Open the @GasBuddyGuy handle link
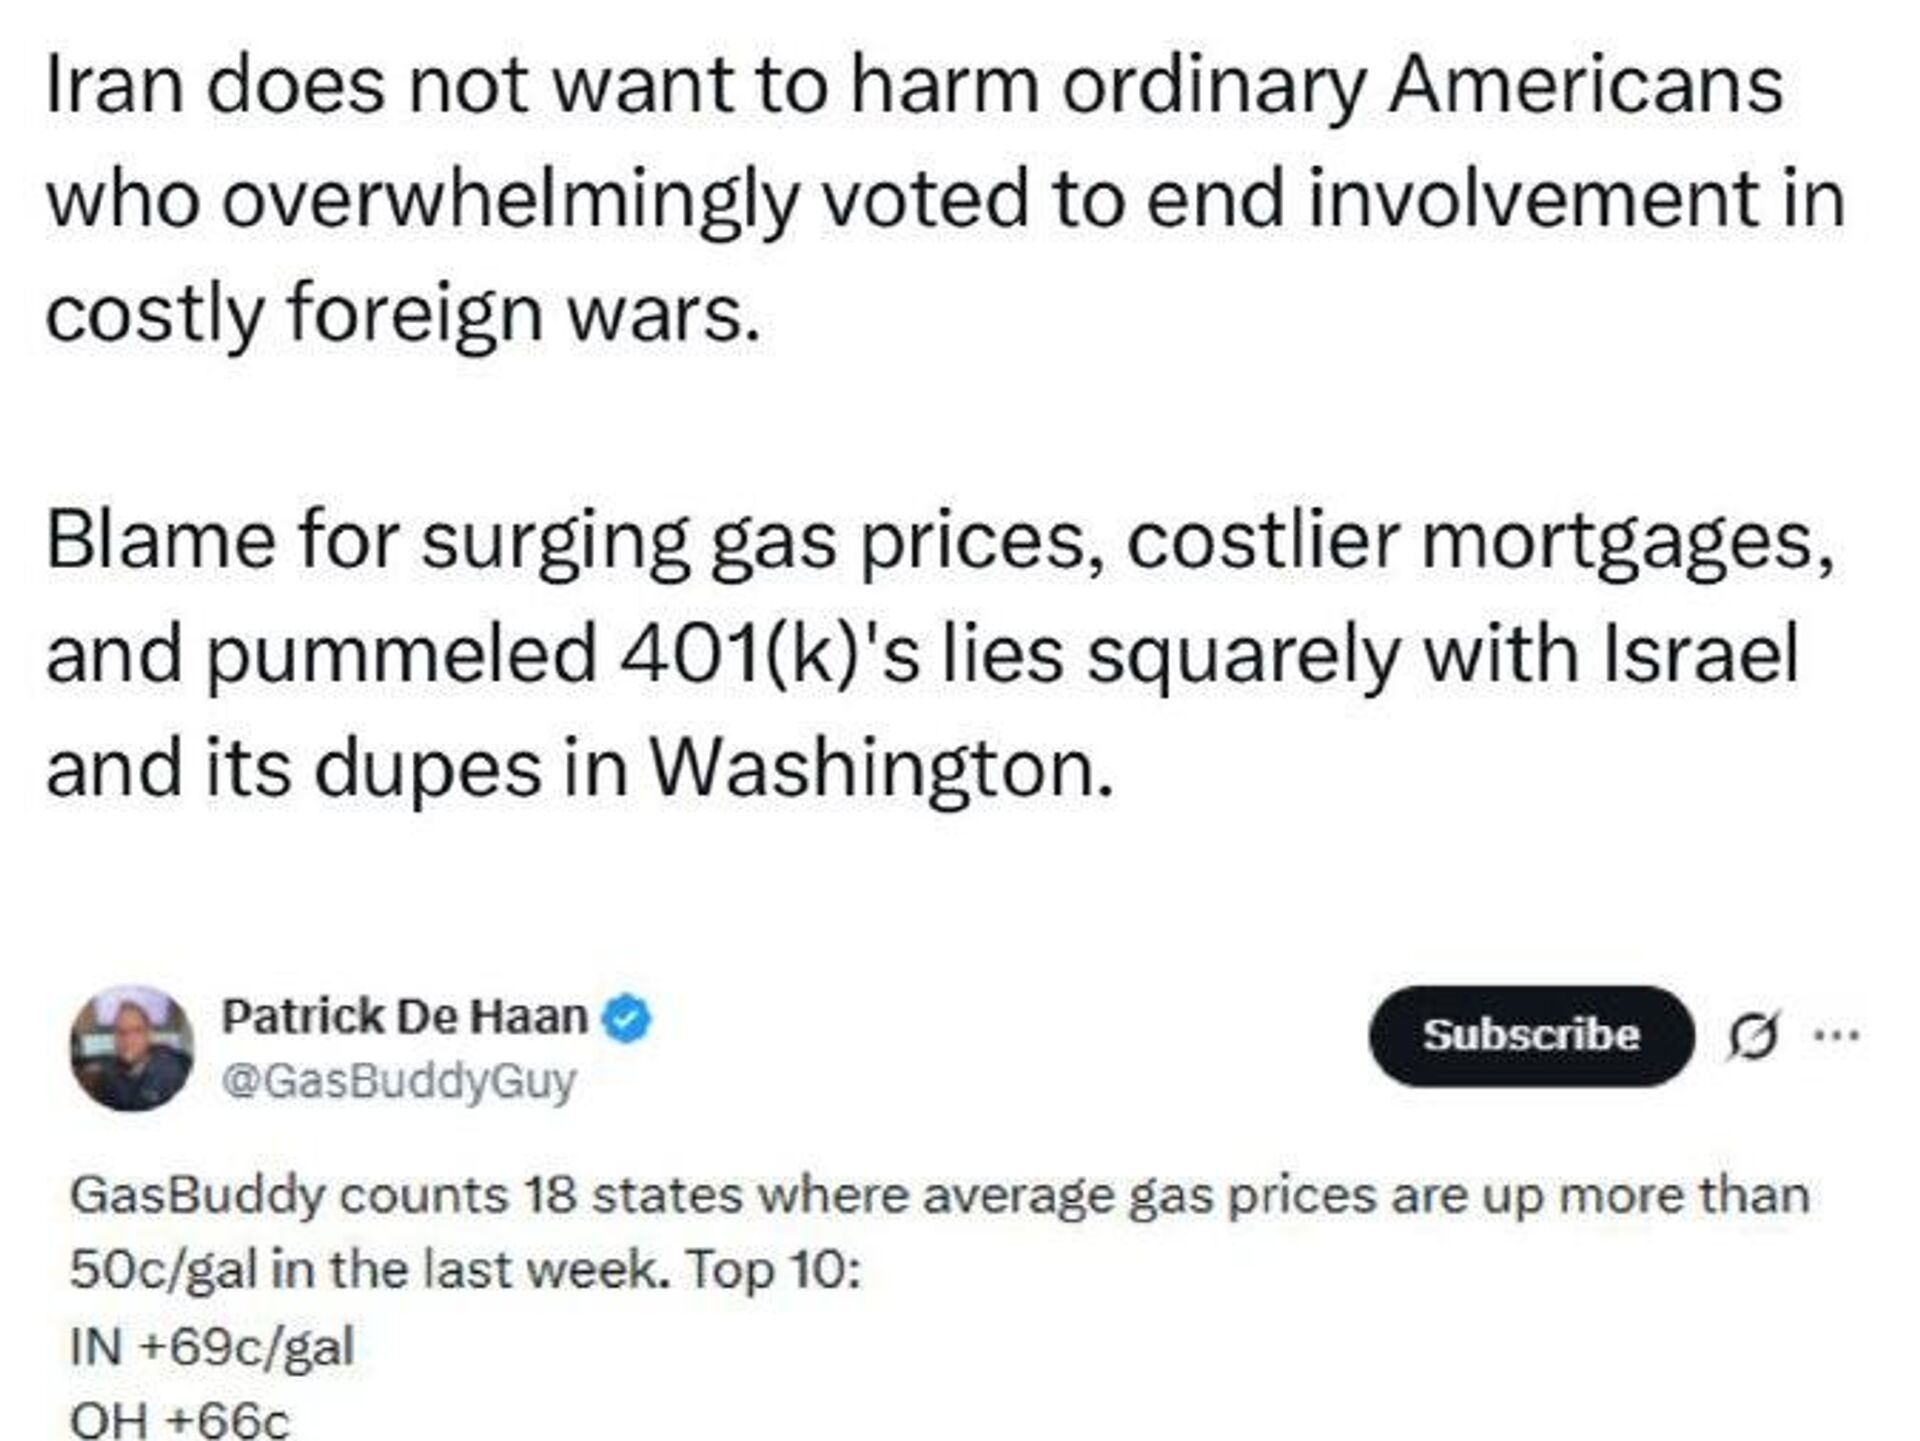The image size is (1920, 1441). point(398,1080)
